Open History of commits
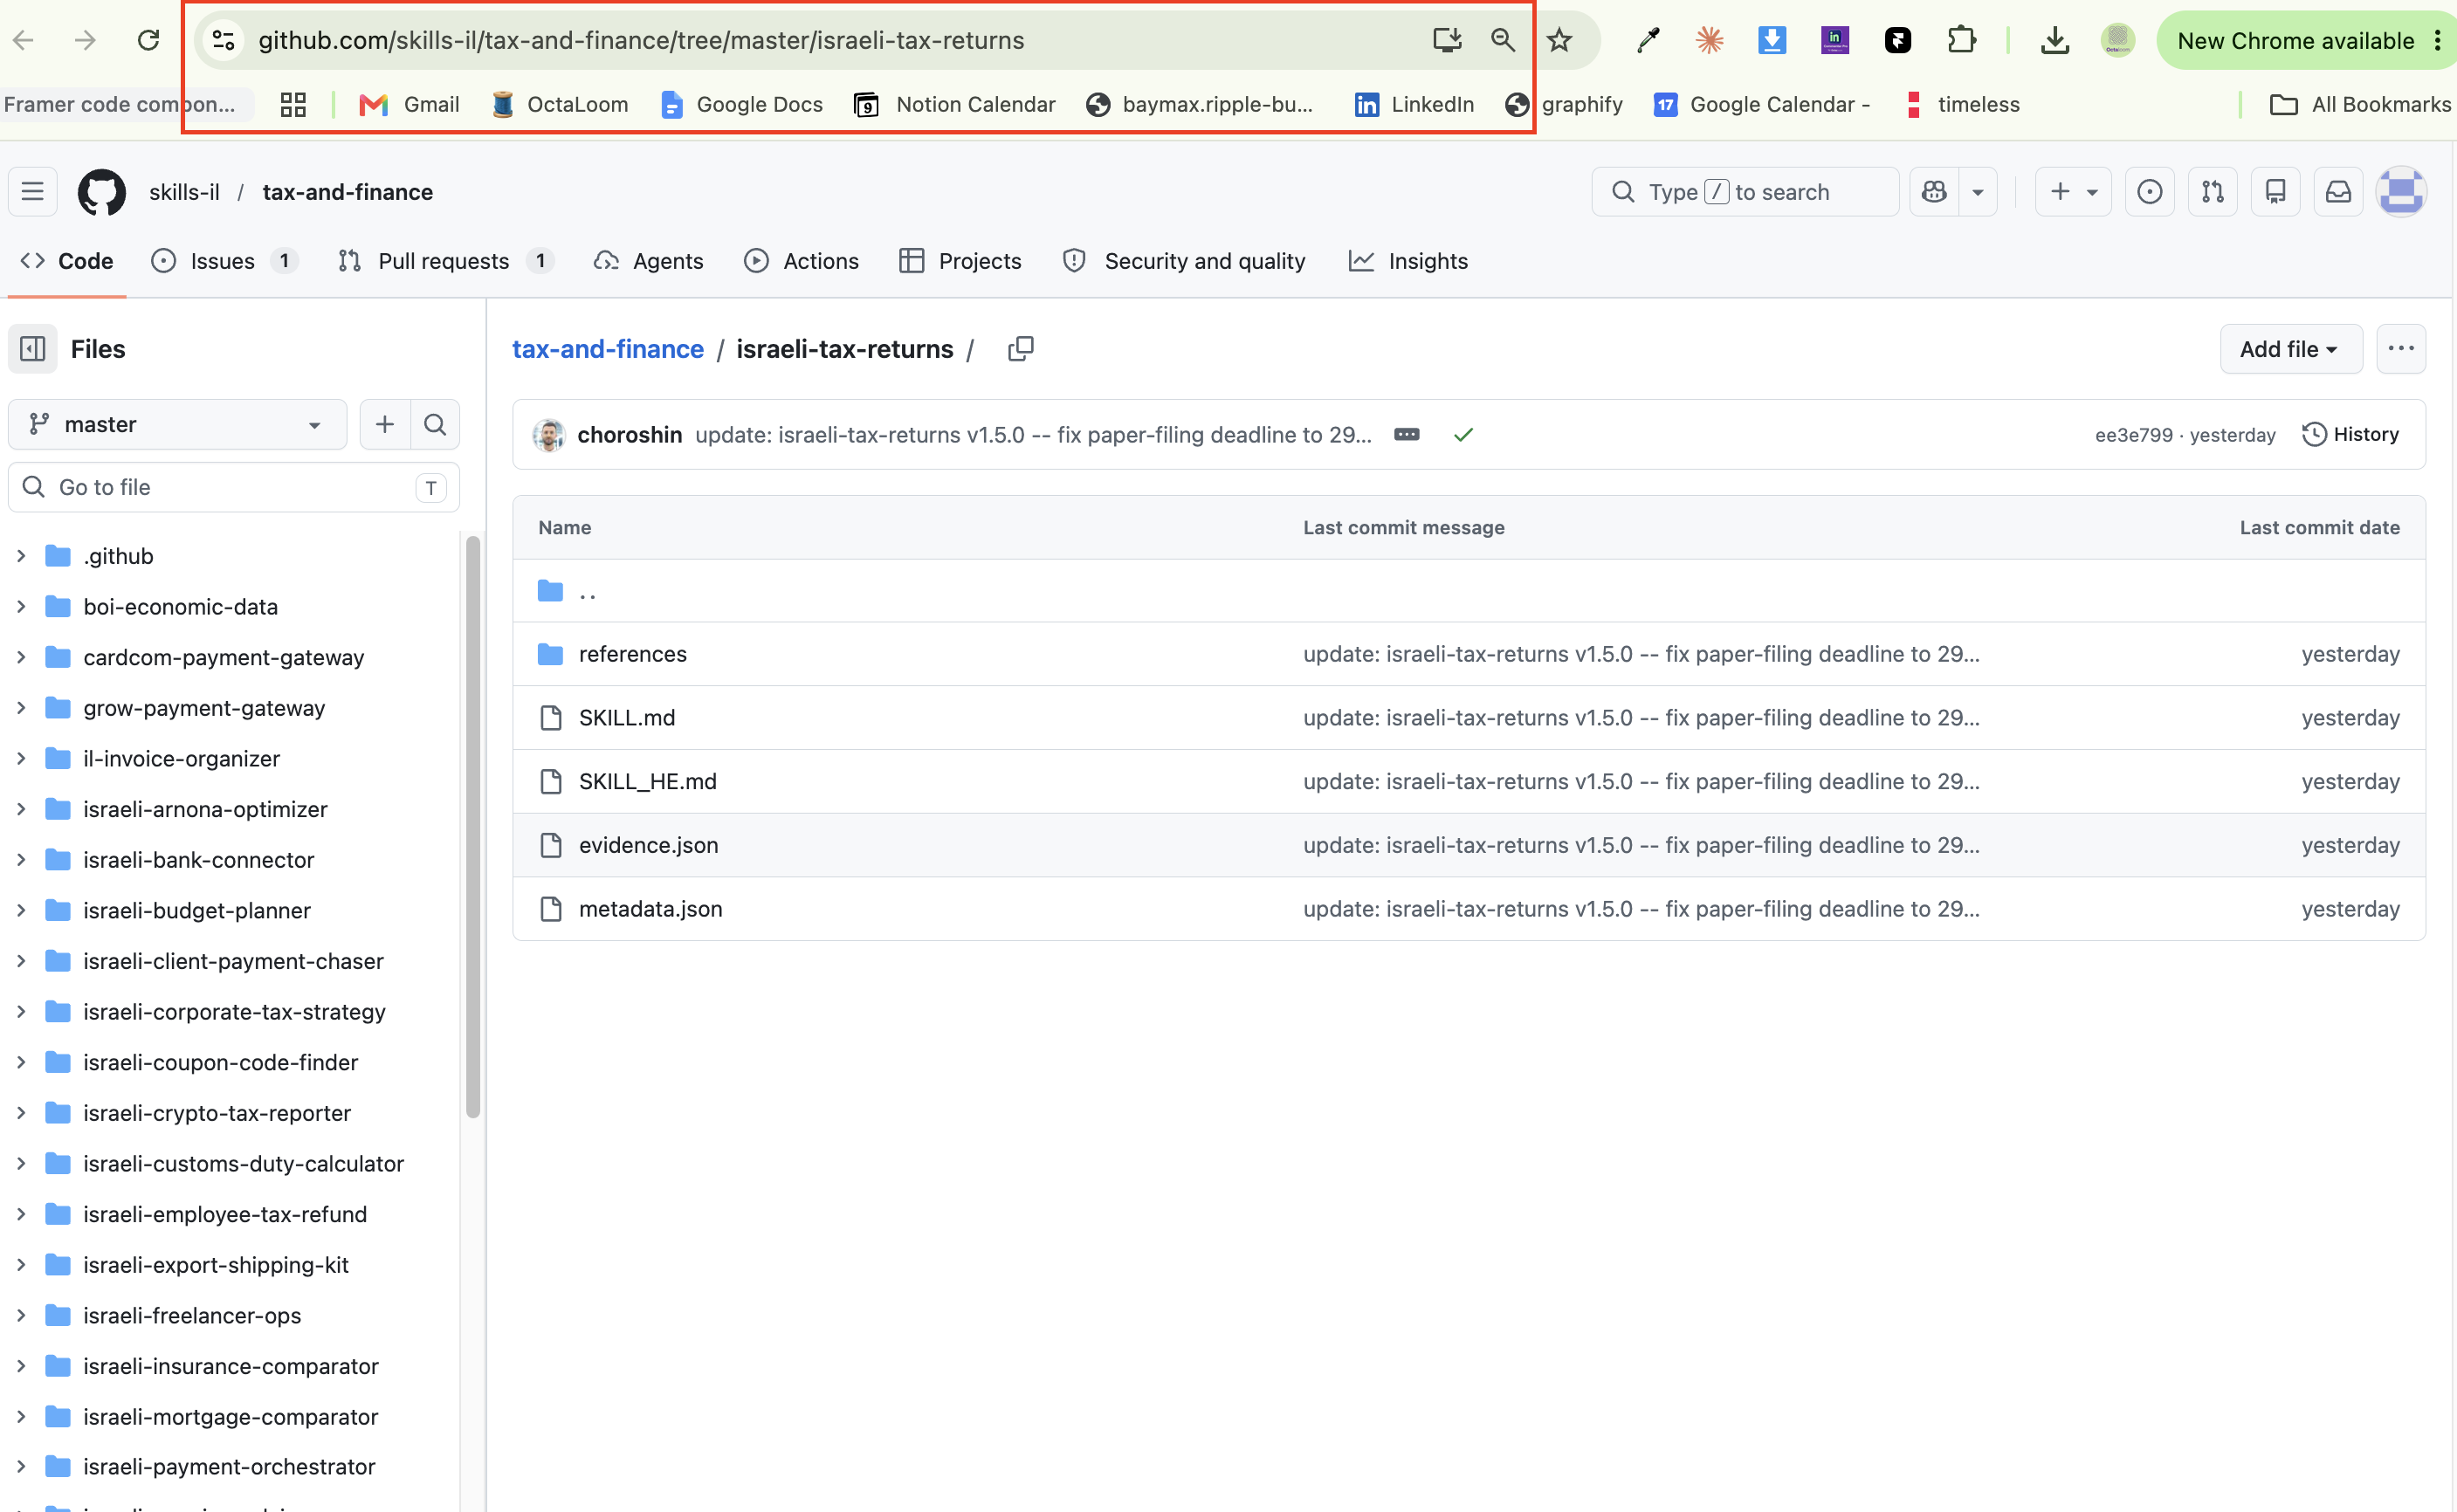The width and height of the screenshot is (2457, 1512). (x=2351, y=434)
